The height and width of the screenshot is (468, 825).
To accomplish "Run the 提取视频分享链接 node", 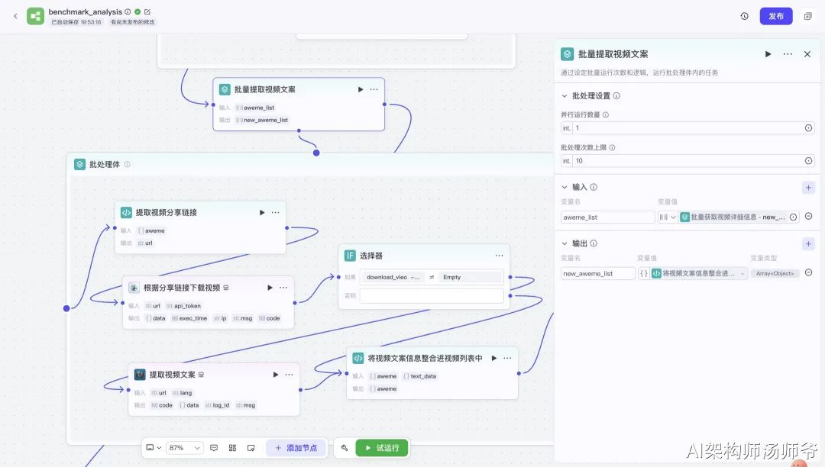I will tap(262, 213).
